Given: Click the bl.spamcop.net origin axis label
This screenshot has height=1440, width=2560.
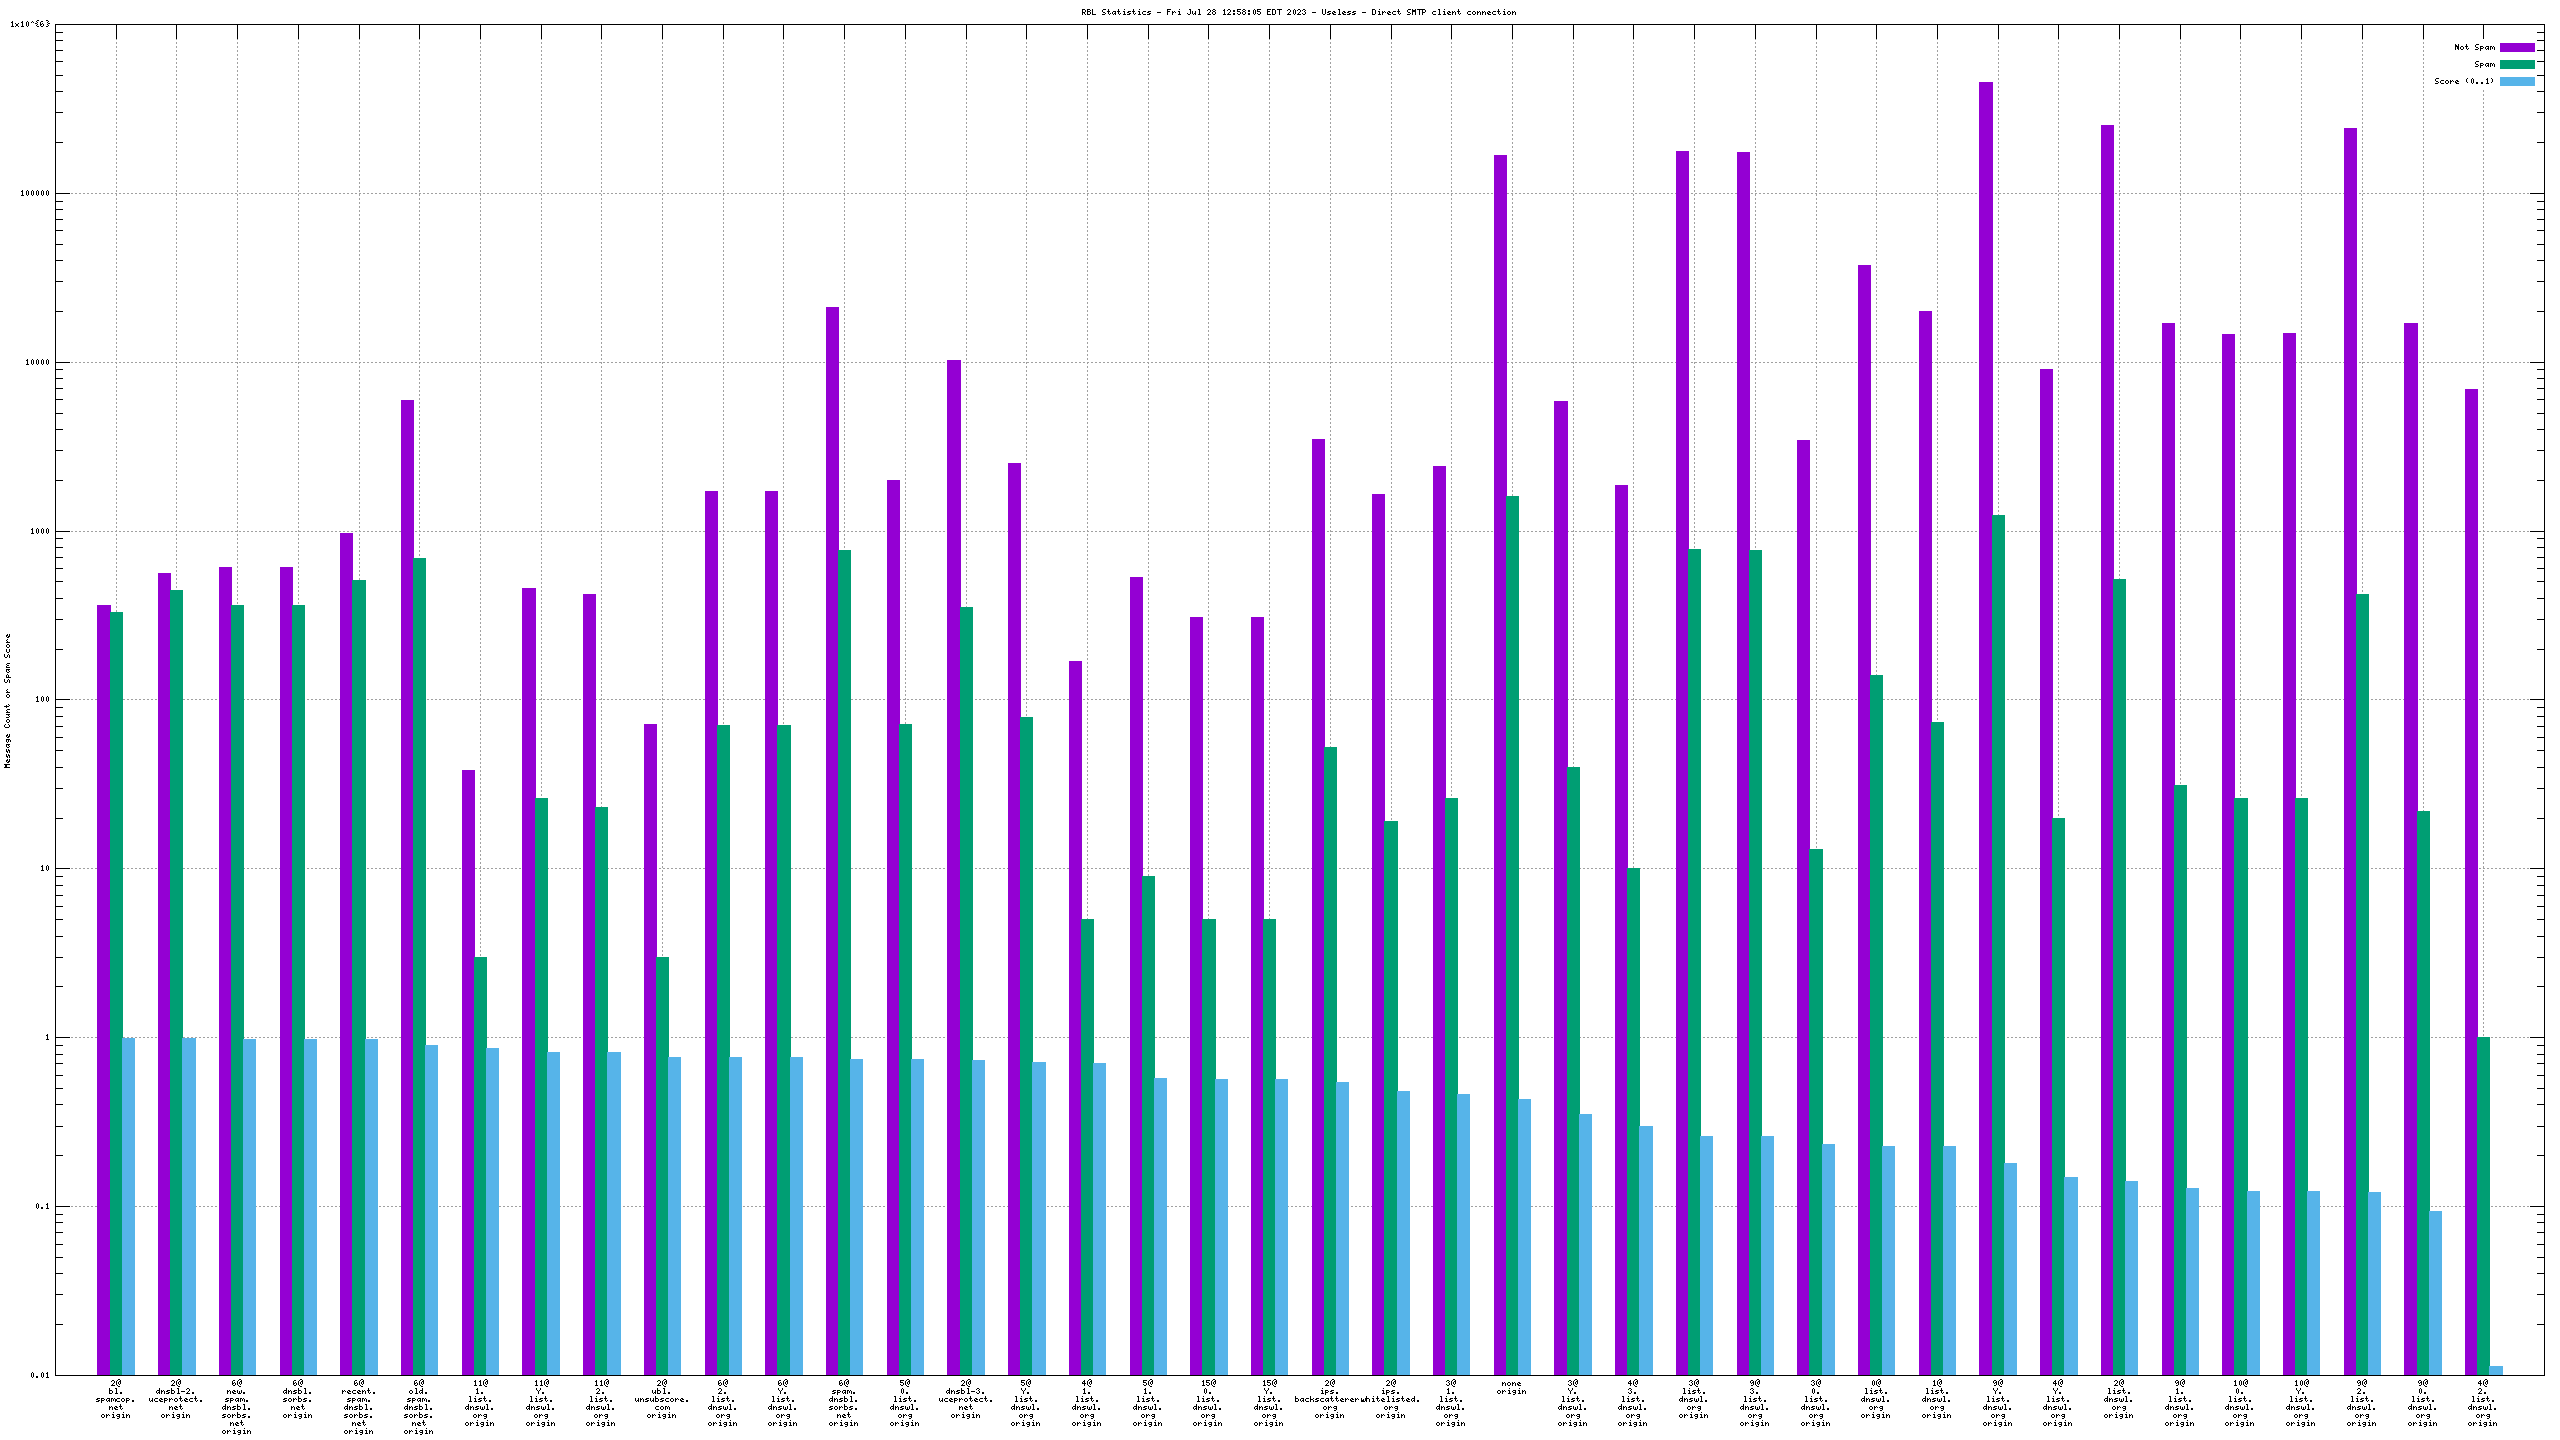Looking at the screenshot, I should pyautogui.click(x=116, y=1399).
